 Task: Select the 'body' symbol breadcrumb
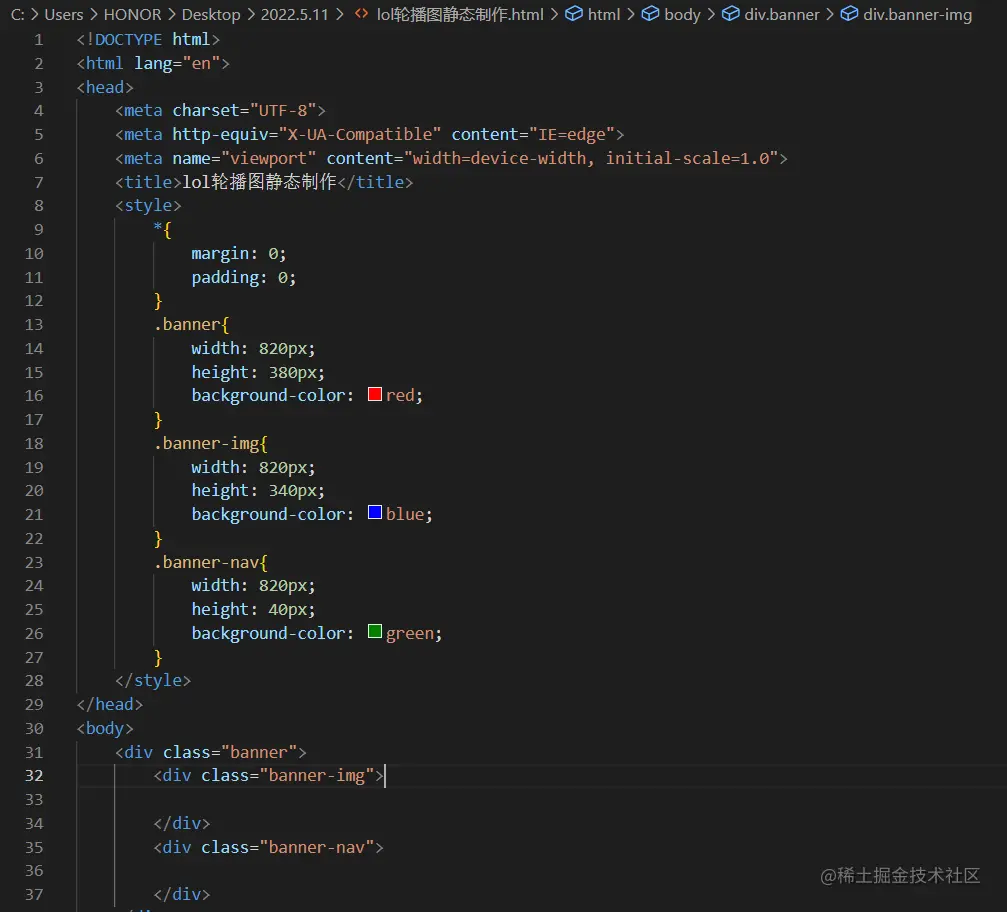pyautogui.click(x=682, y=14)
